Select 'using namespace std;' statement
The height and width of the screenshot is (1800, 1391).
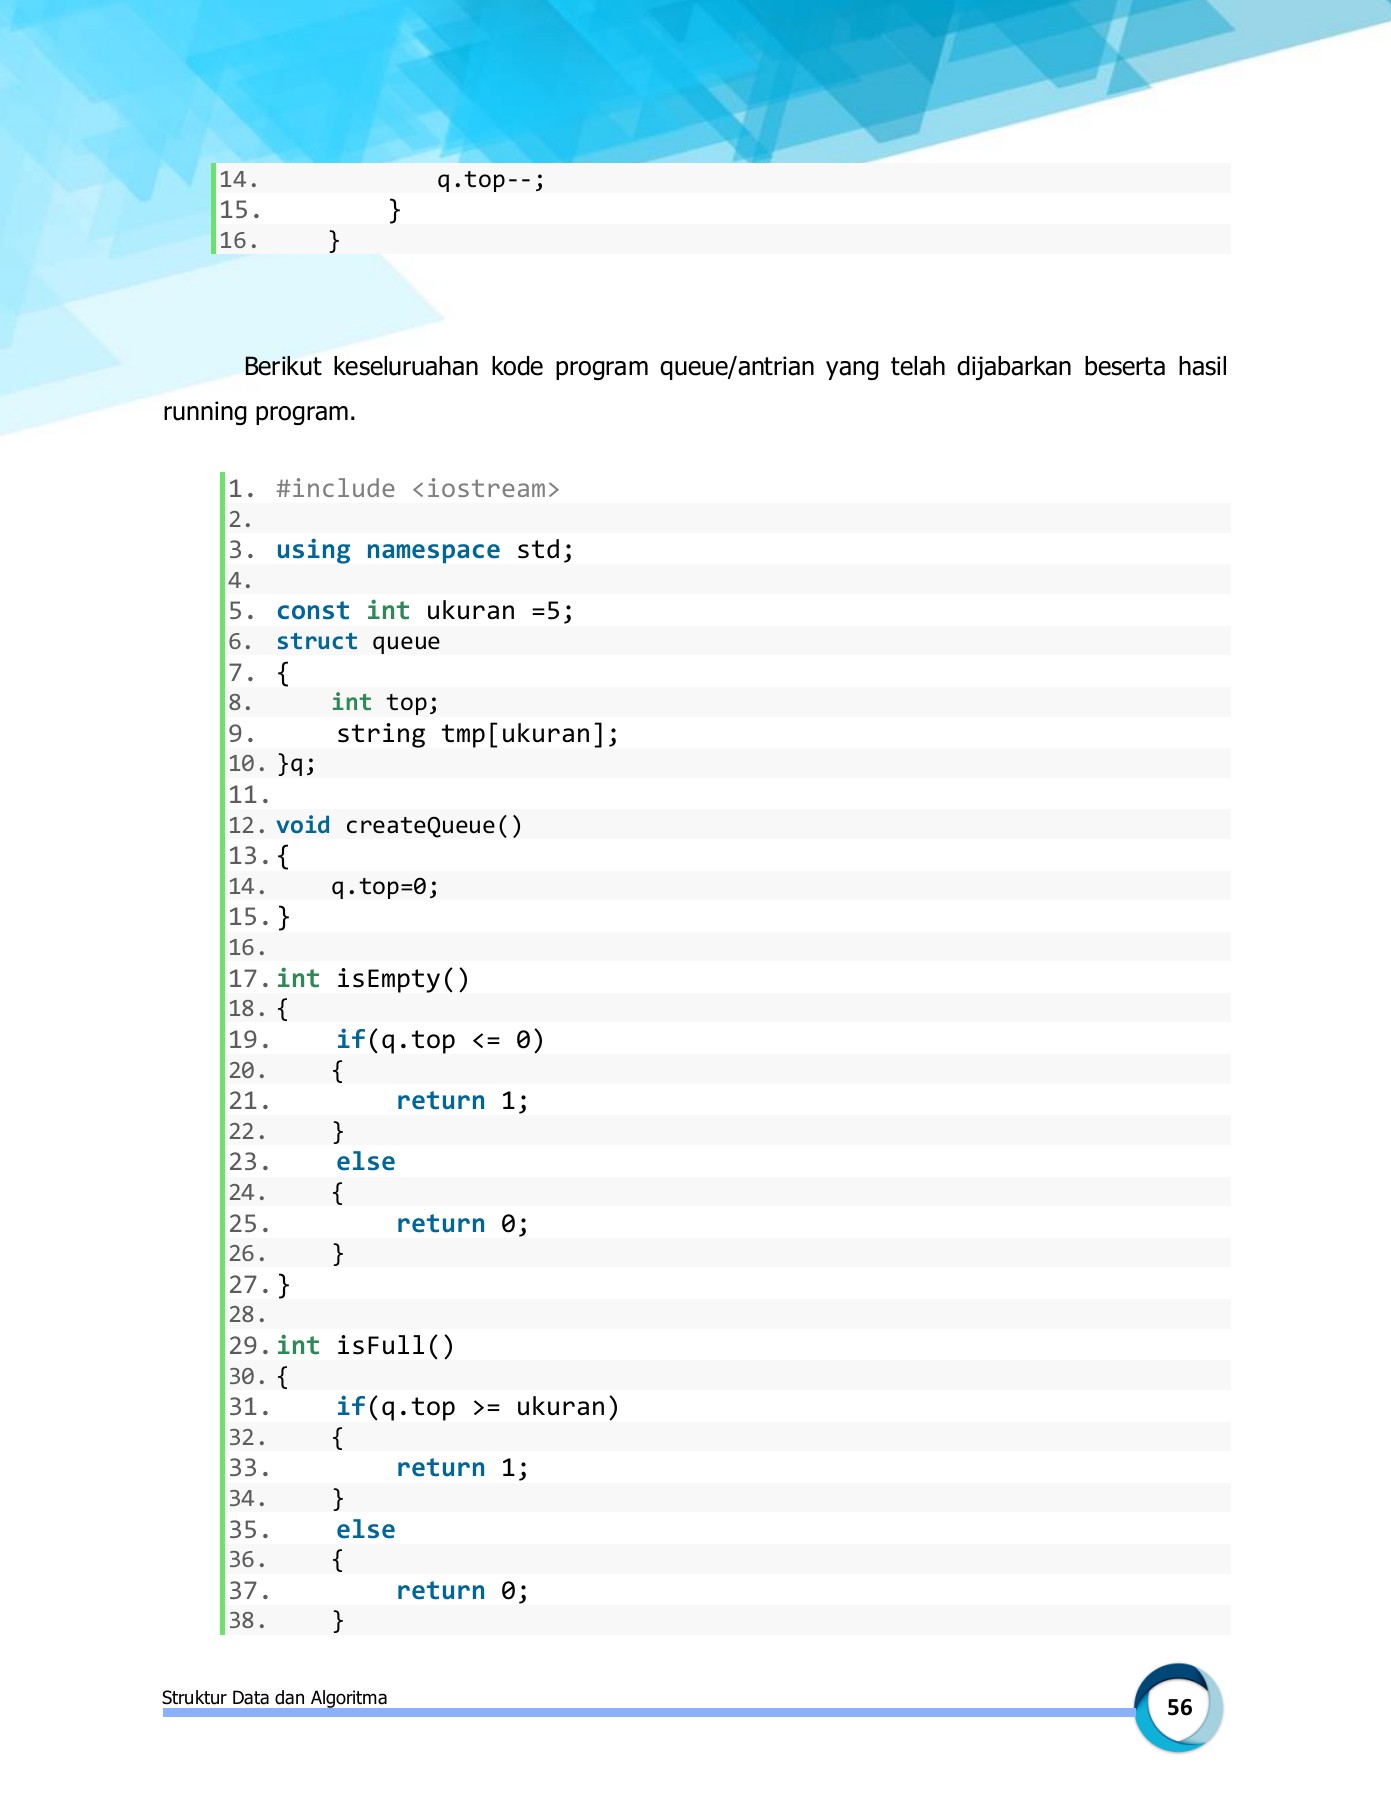coord(424,550)
